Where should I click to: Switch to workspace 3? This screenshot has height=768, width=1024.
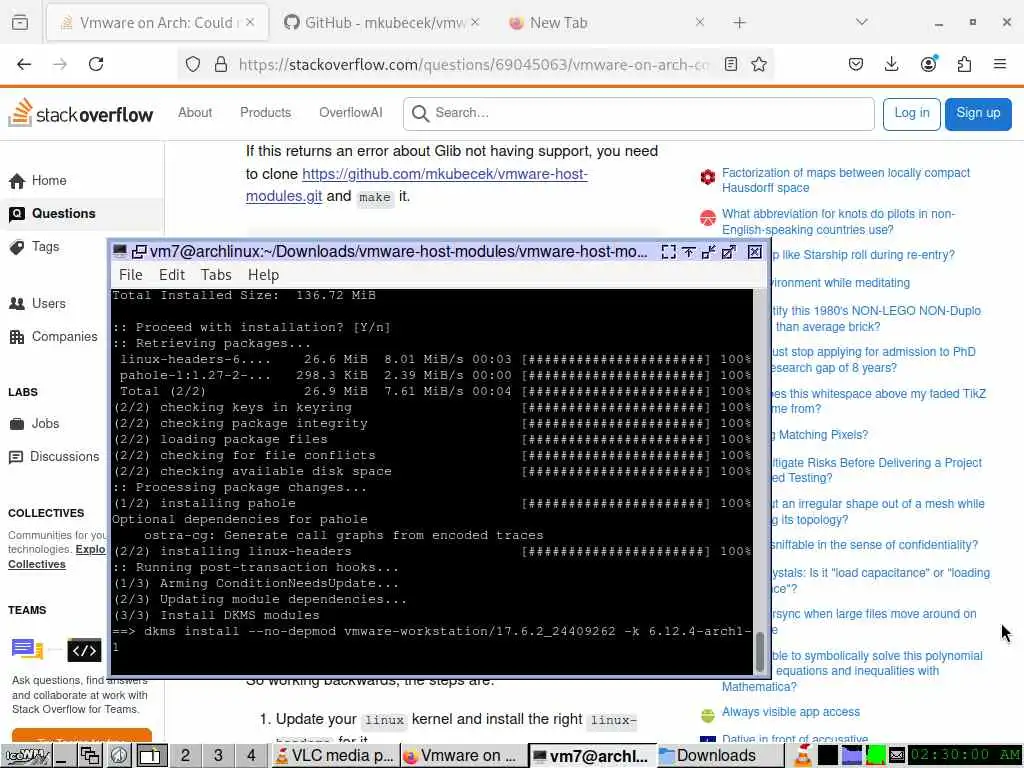click(218, 756)
